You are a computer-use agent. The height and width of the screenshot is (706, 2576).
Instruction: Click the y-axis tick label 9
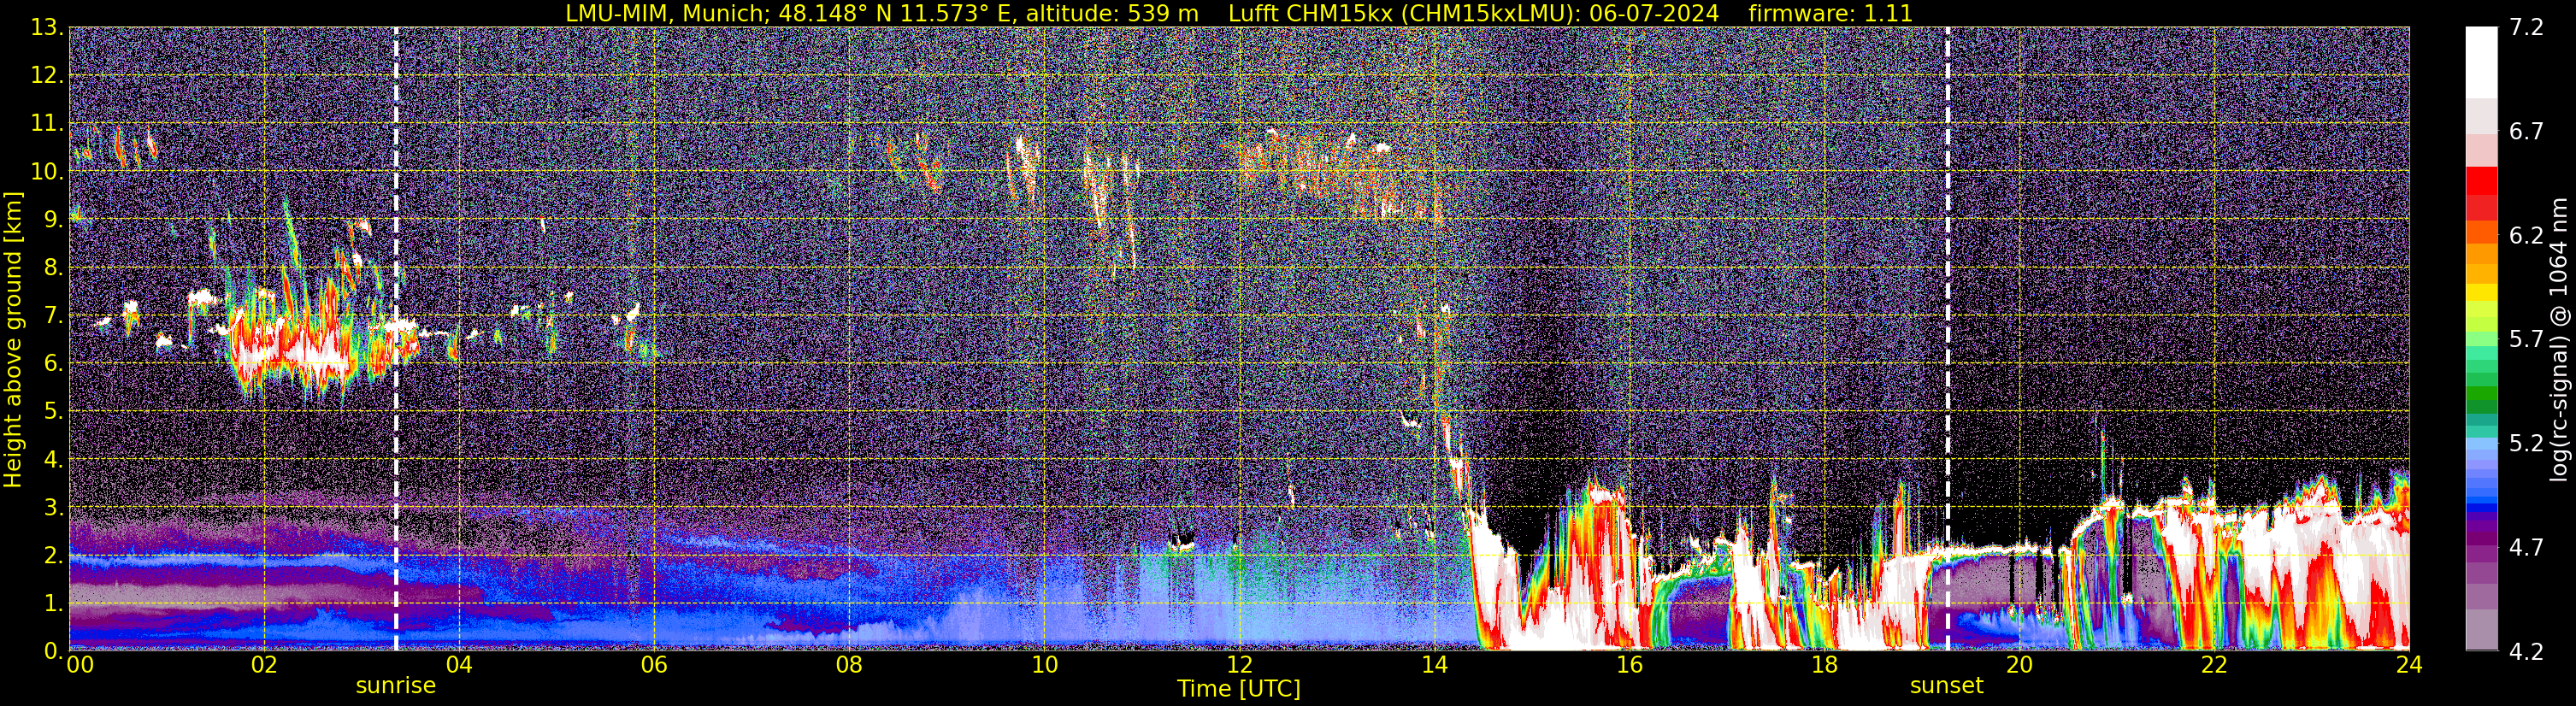(54, 220)
